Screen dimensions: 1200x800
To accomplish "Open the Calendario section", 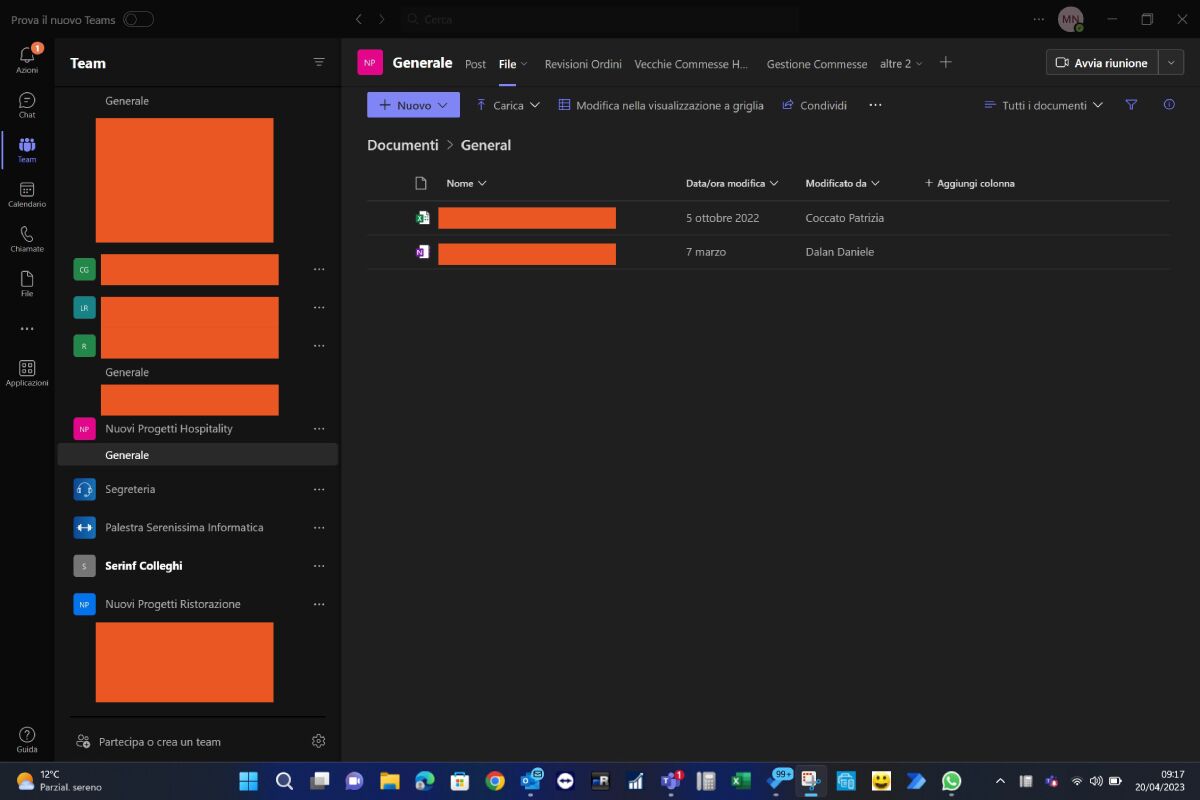I will (26, 193).
